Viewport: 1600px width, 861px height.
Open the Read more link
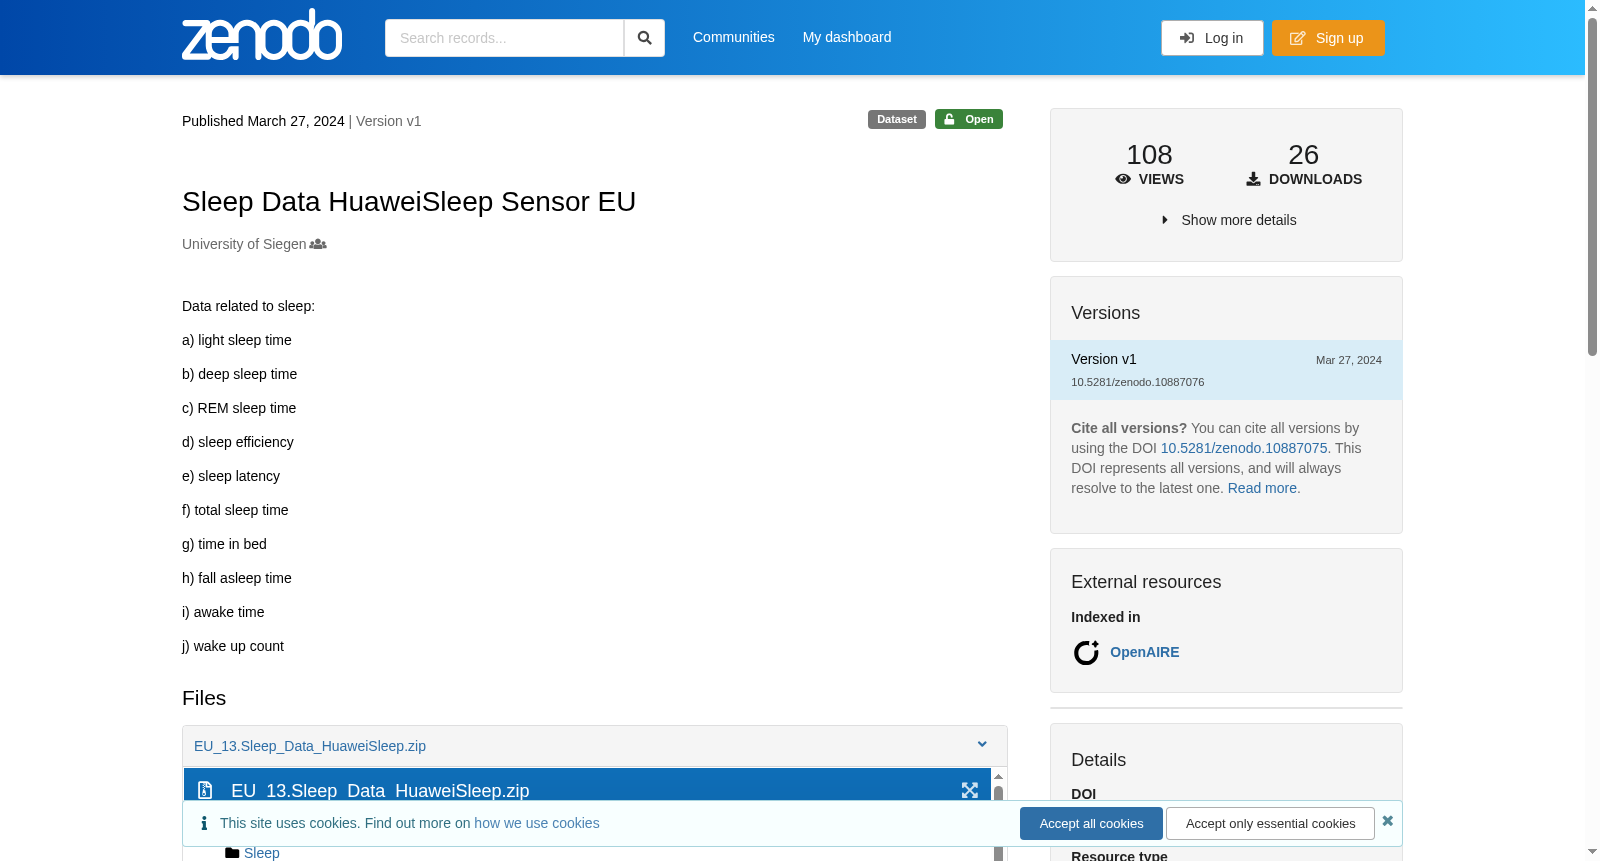pyautogui.click(x=1262, y=488)
